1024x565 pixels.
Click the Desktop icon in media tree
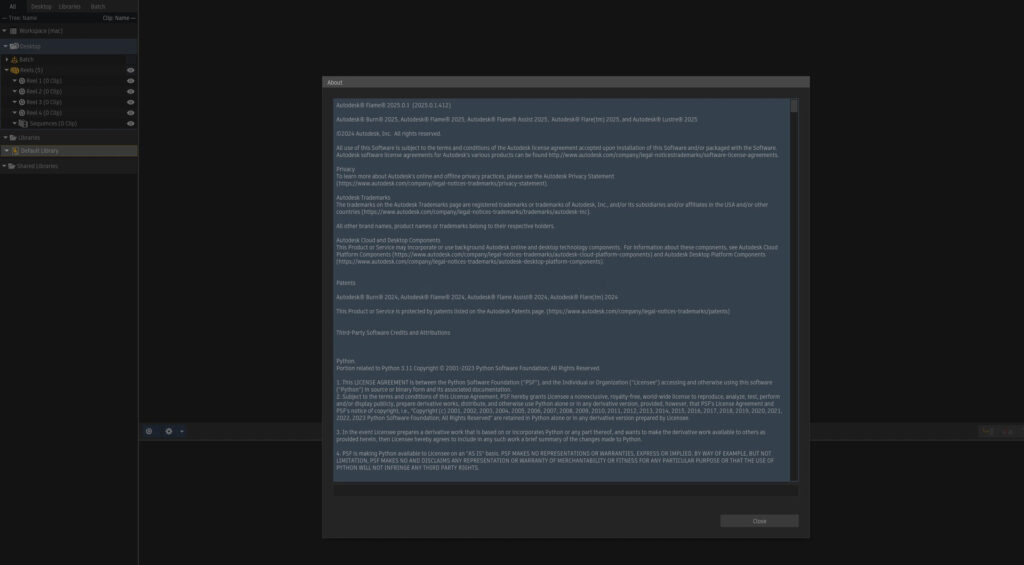pos(14,46)
